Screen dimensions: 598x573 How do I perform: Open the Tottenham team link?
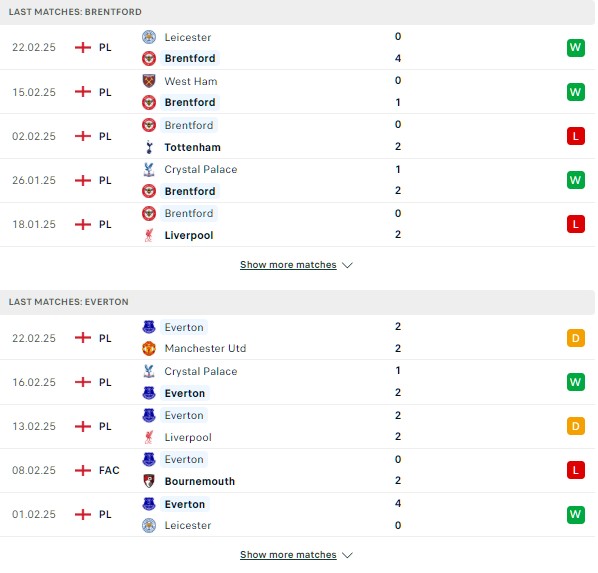pyautogui.click(x=192, y=147)
